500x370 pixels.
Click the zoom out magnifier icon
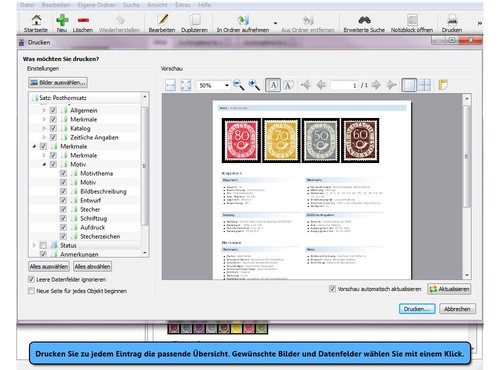coord(238,85)
